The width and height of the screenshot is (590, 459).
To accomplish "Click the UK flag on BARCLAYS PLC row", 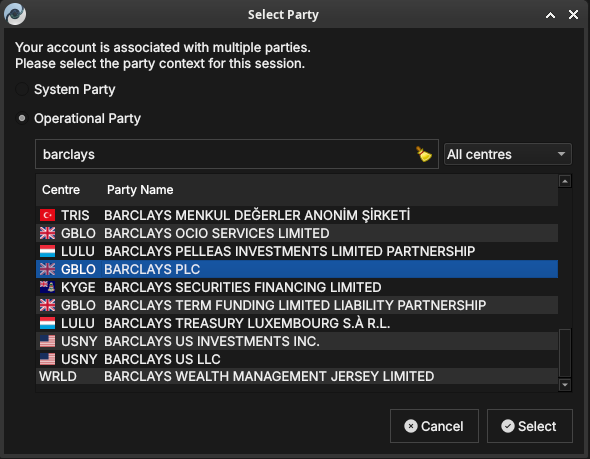I will (x=47, y=269).
